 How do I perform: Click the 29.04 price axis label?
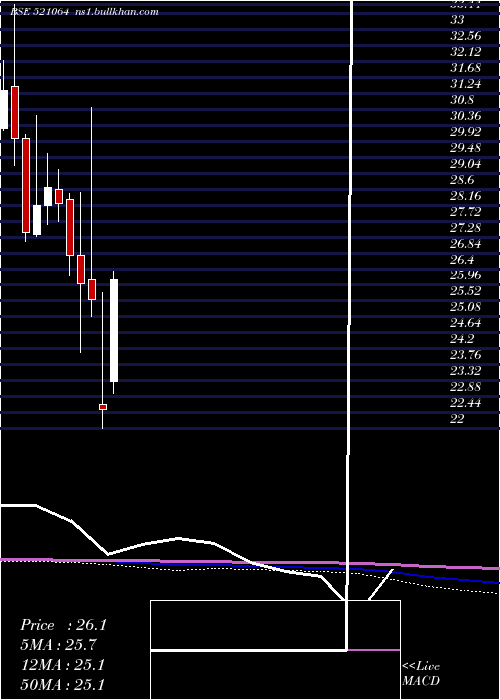(x=466, y=164)
